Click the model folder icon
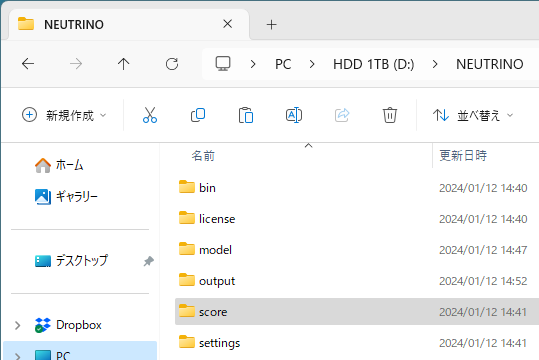 [187, 249]
